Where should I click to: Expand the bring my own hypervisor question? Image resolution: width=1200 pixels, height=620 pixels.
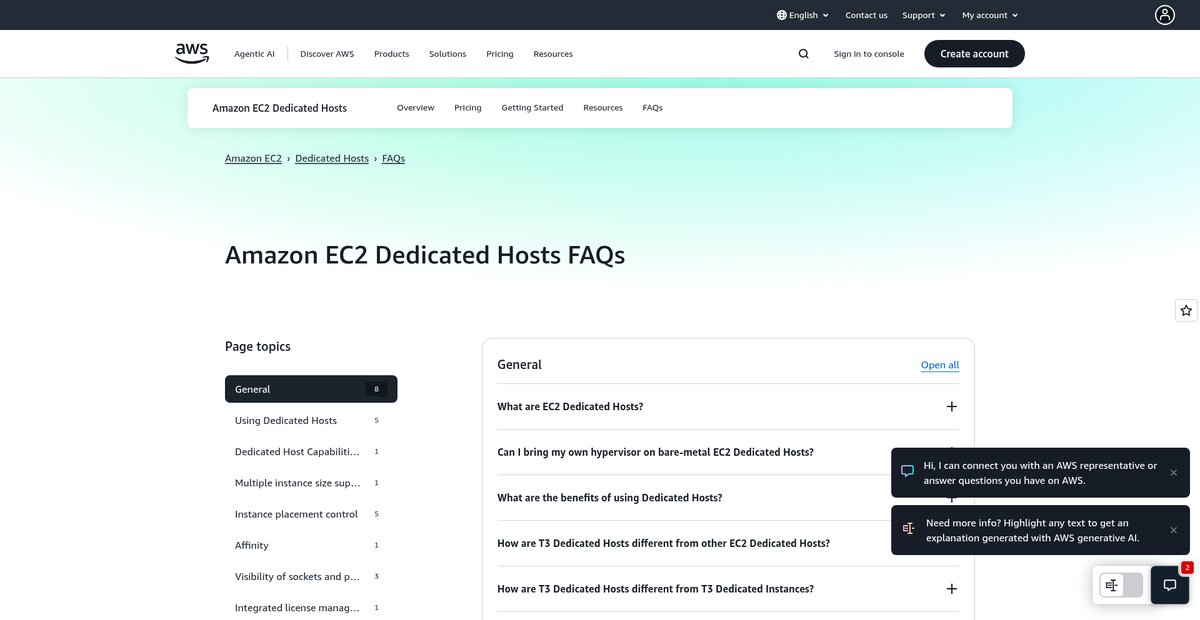coord(728,452)
